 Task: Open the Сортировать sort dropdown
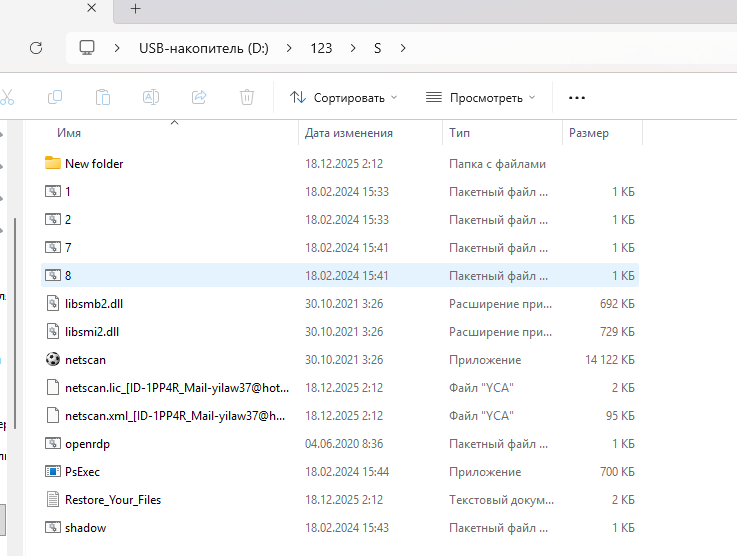point(343,97)
